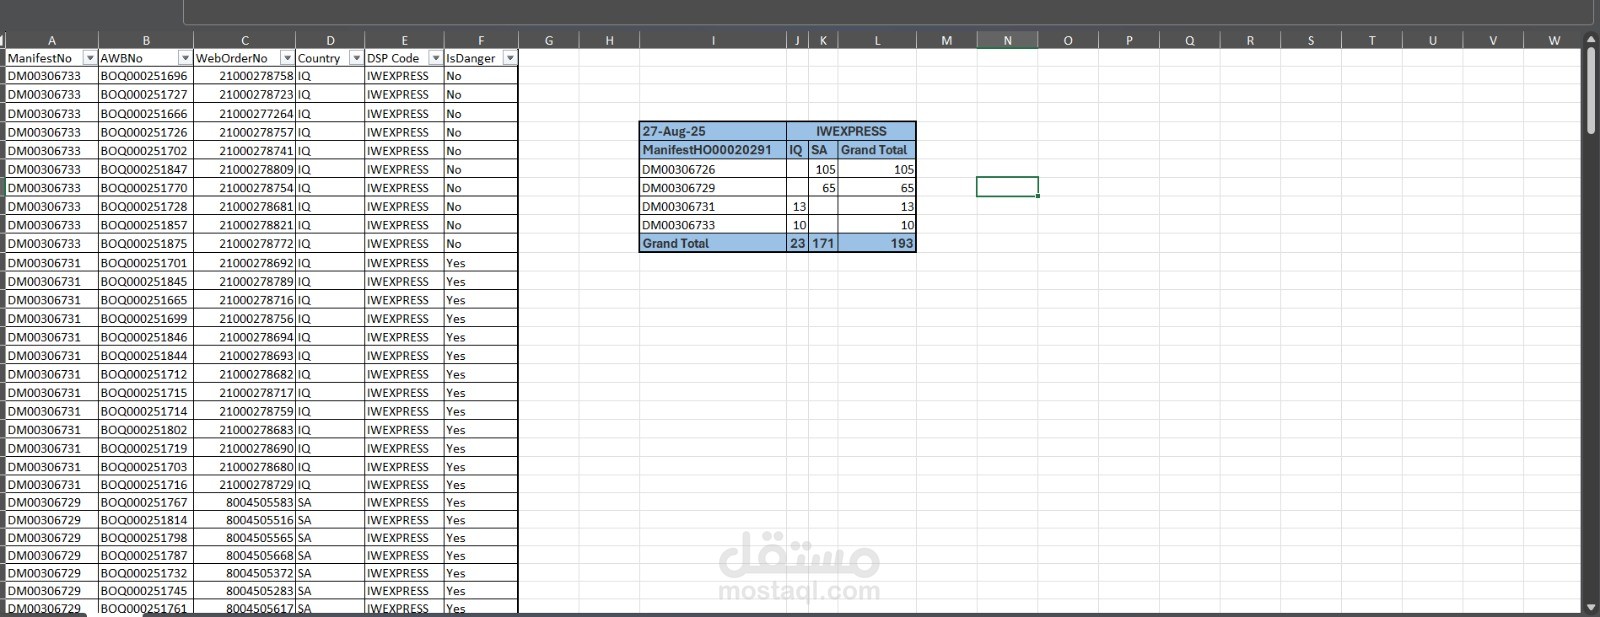Click the IQ column label in pivot table
Screen dimensions: 1600x617
click(797, 150)
